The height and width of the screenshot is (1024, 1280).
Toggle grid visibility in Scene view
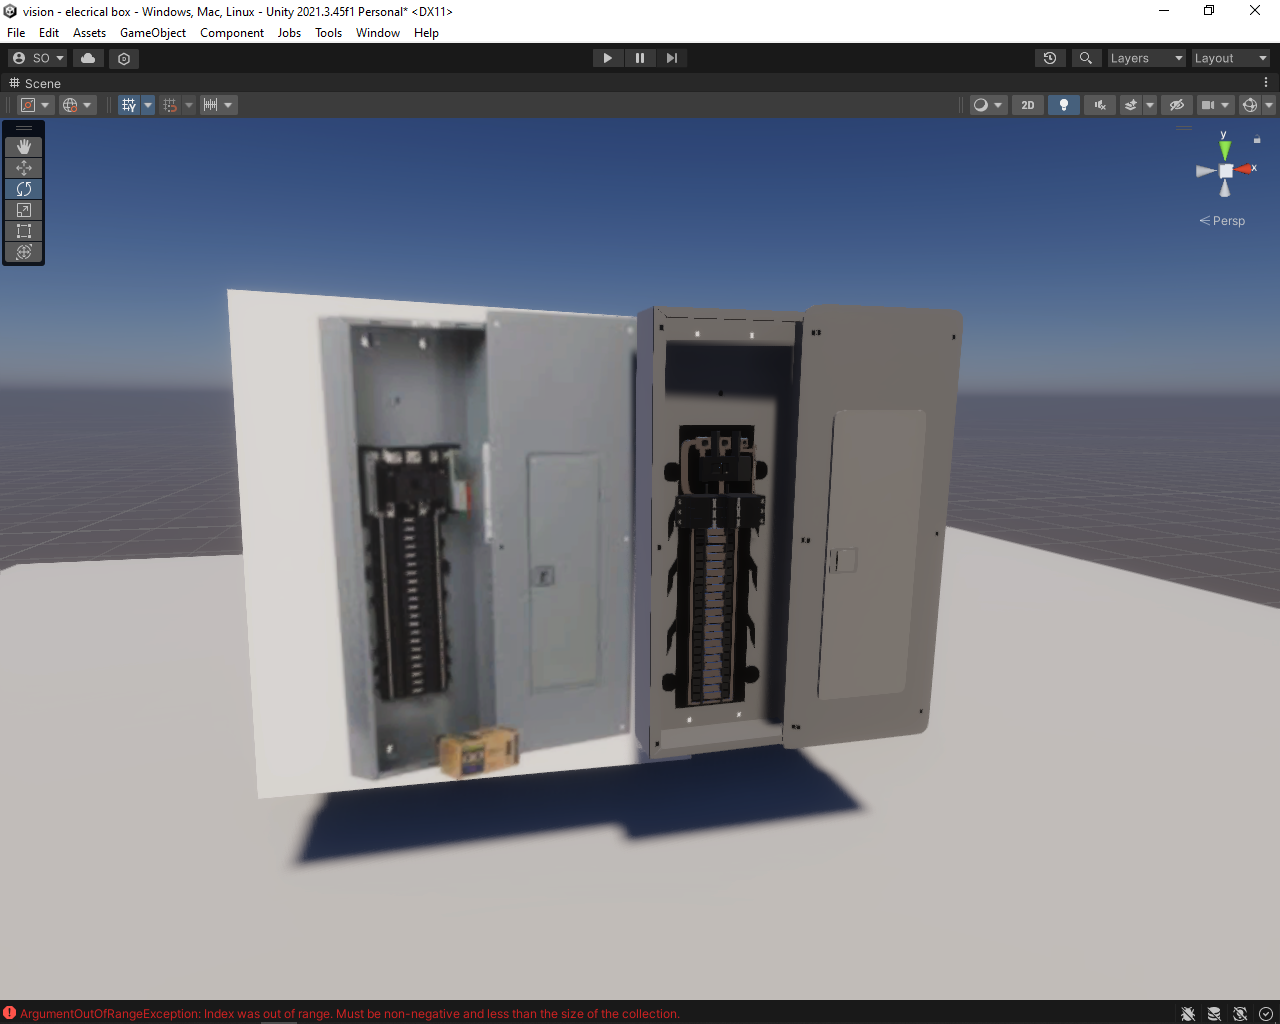129,105
